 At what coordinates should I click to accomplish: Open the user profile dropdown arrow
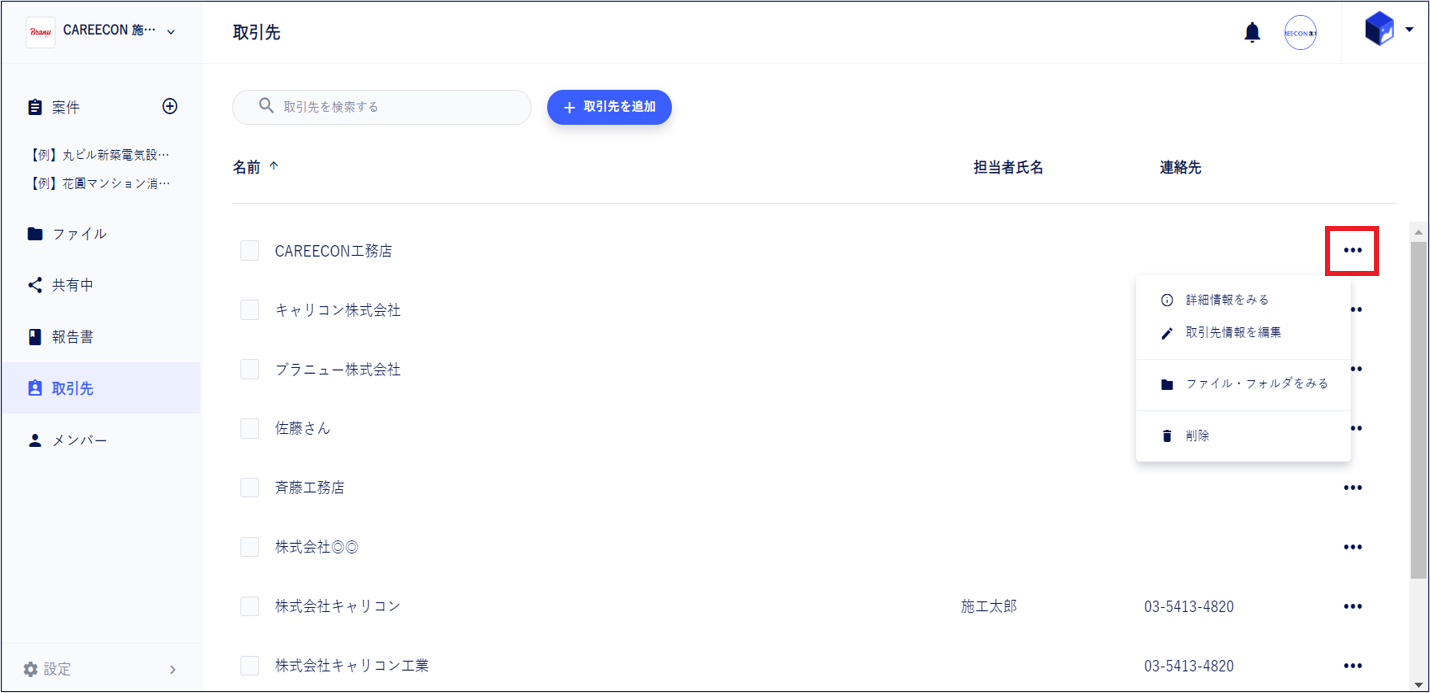tap(1409, 30)
